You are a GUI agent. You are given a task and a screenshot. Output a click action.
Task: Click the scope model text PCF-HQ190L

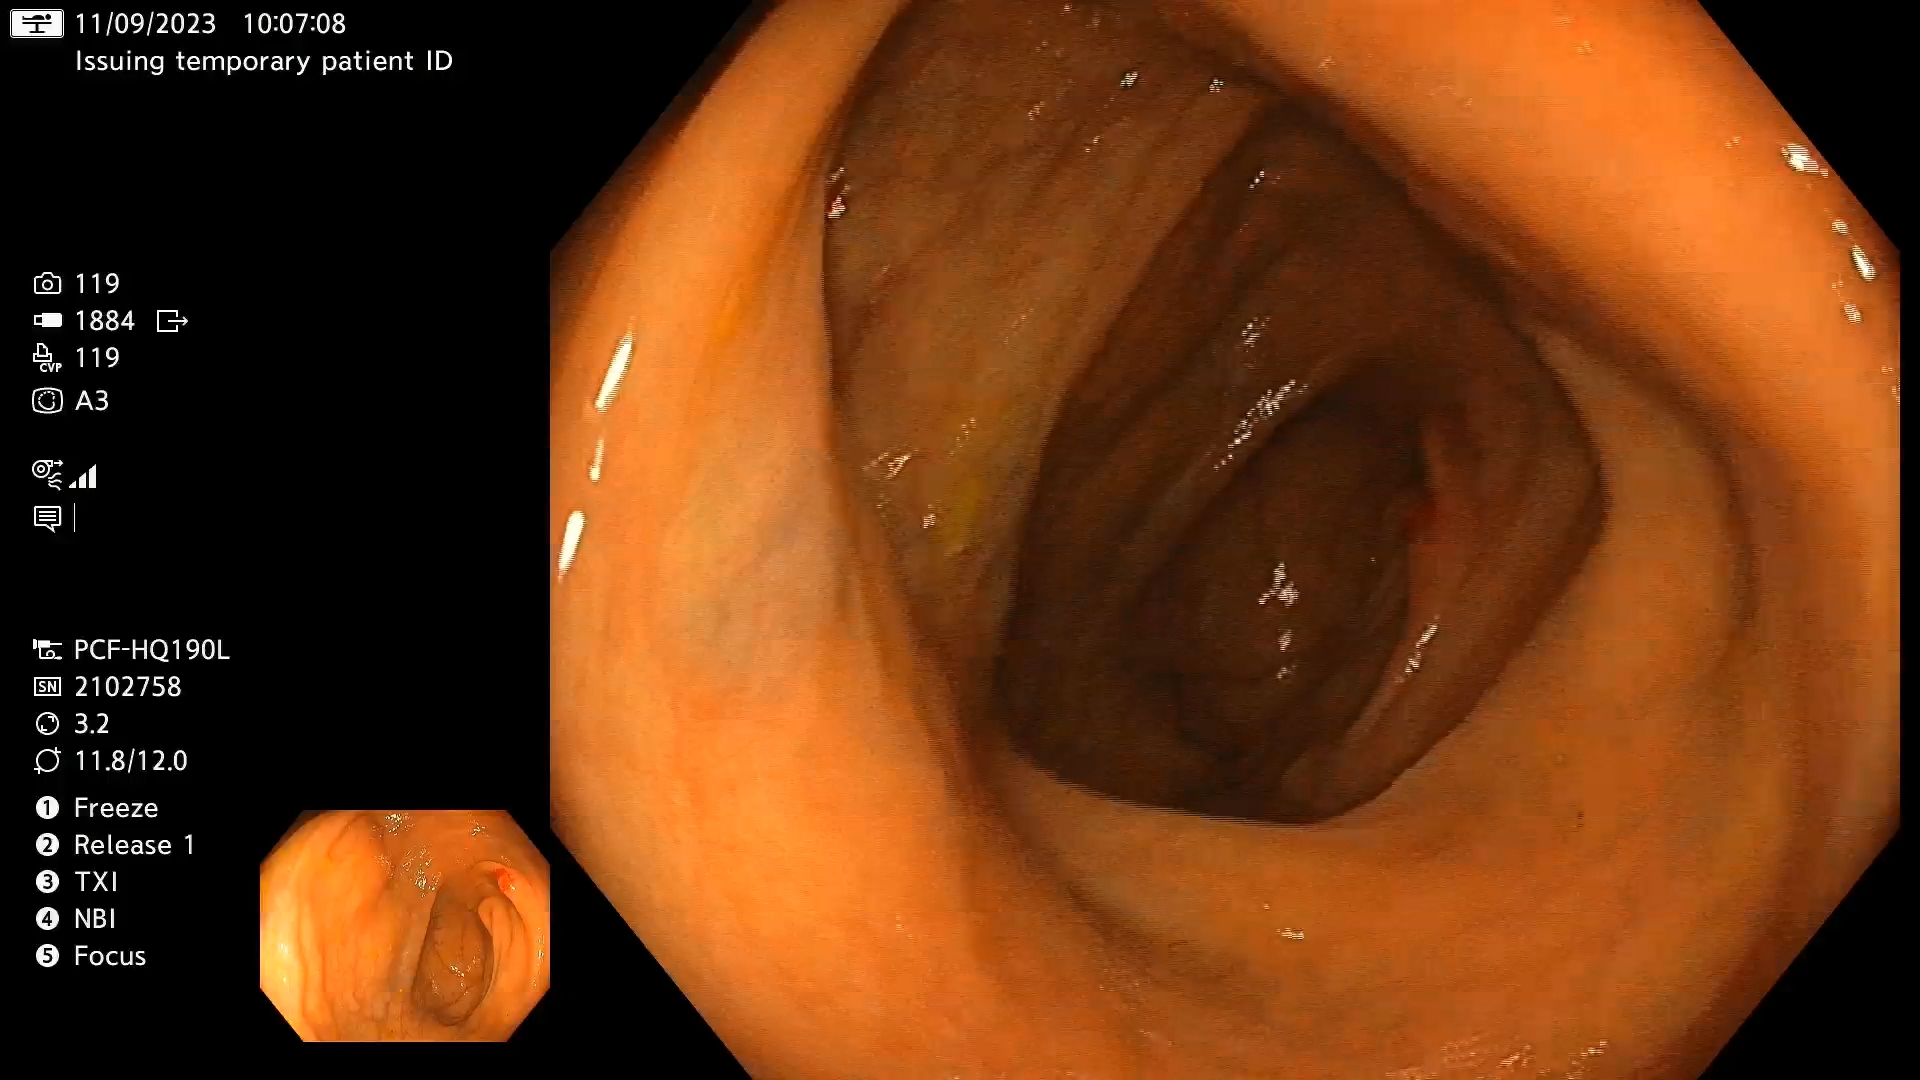click(152, 650)
